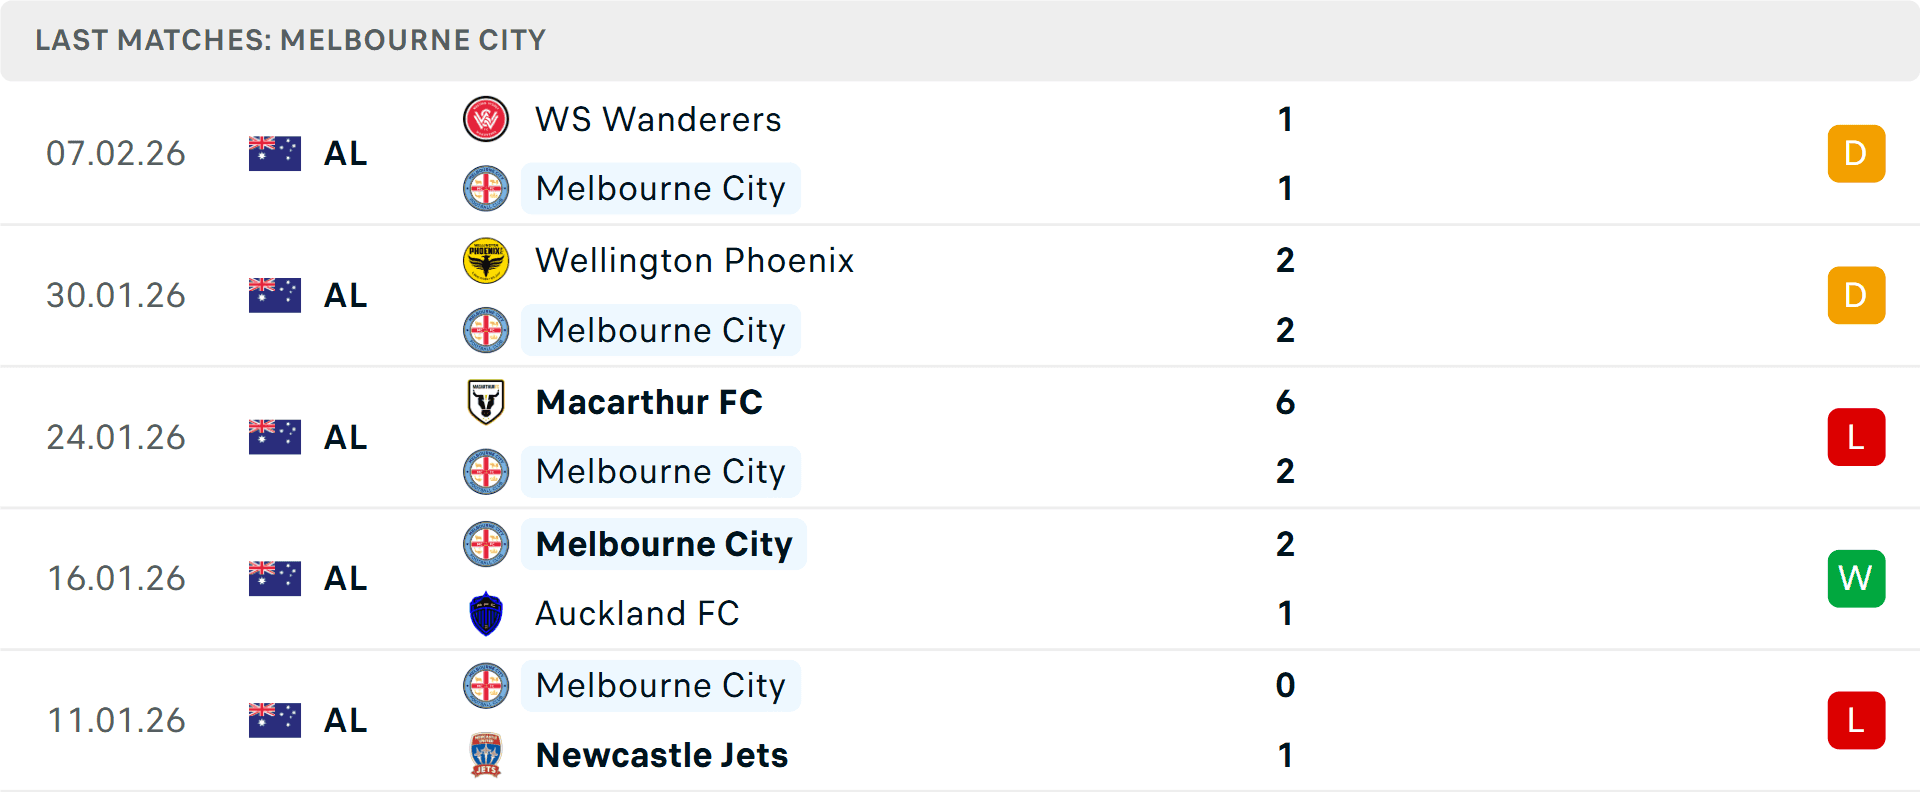Screen dimensions: 1920x792
Task: Toggle the win indicator for the Auckland FC game
Action: point(1856,578)
